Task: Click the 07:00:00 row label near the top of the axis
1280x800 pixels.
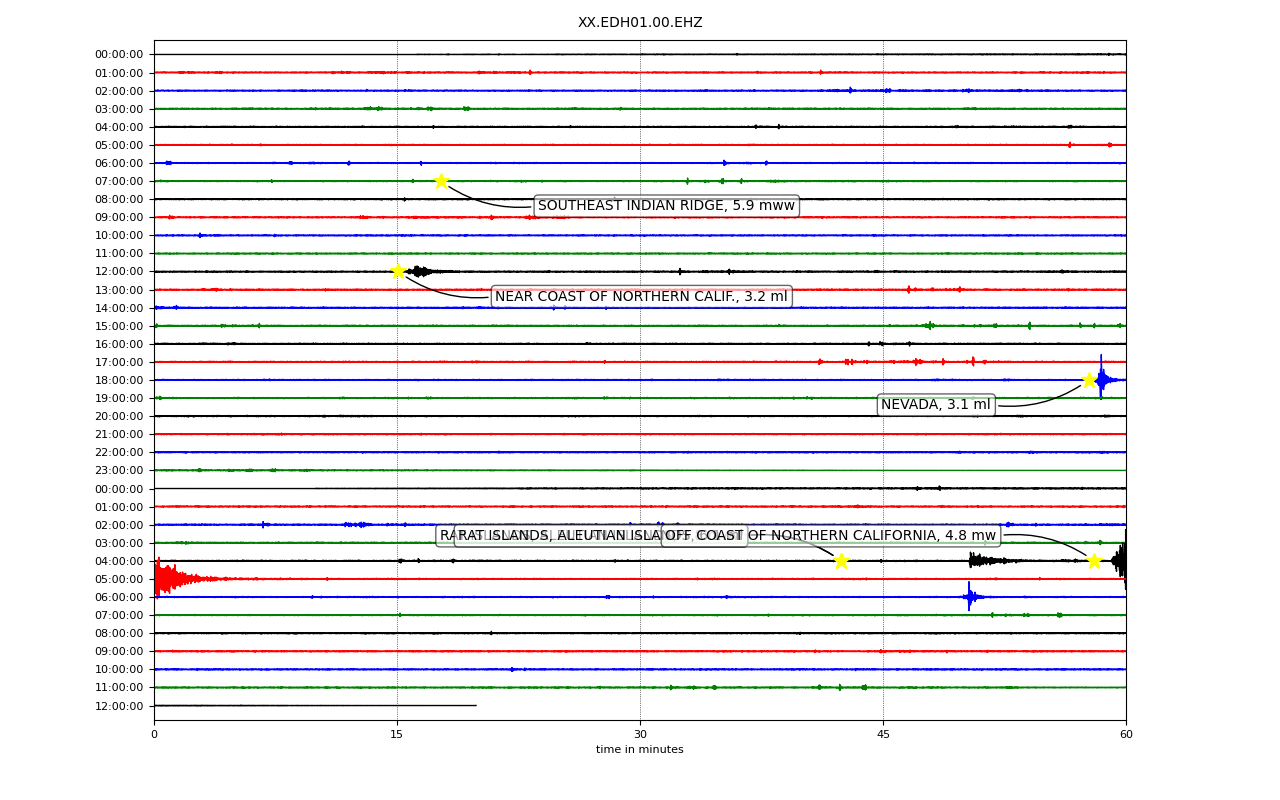Action: pyautogui.click(x=119, y=181)
